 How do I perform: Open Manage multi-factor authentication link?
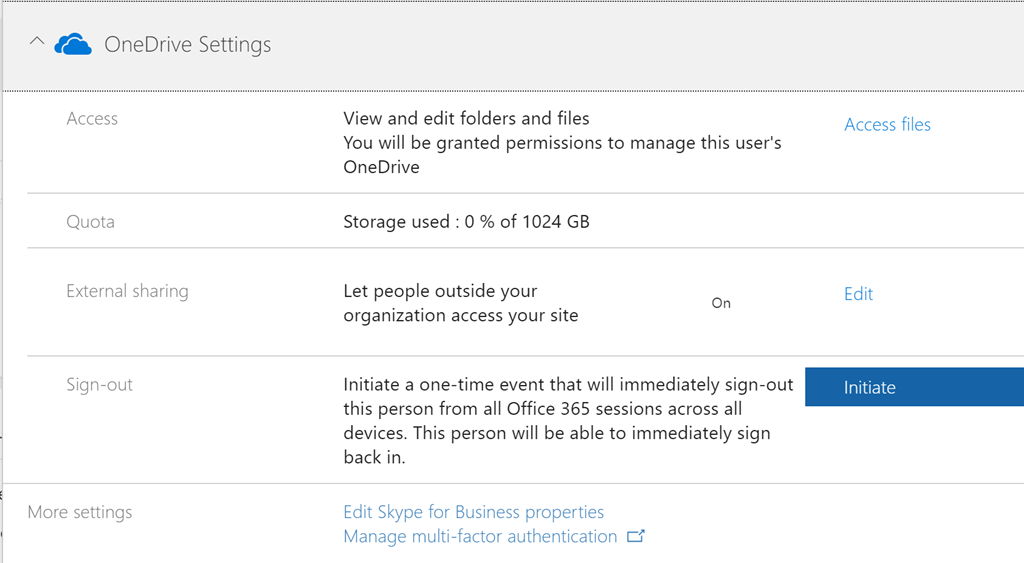480,536
